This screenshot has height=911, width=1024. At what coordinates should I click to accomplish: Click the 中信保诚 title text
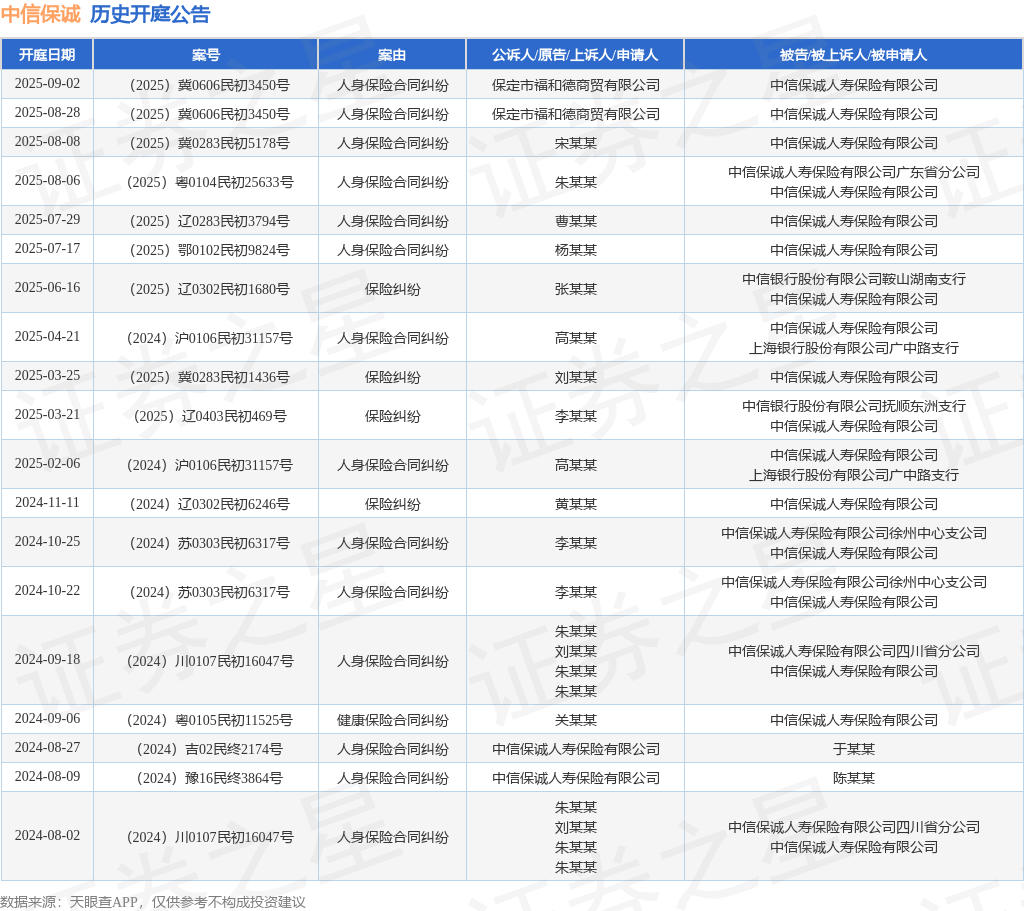pos(40,14)
